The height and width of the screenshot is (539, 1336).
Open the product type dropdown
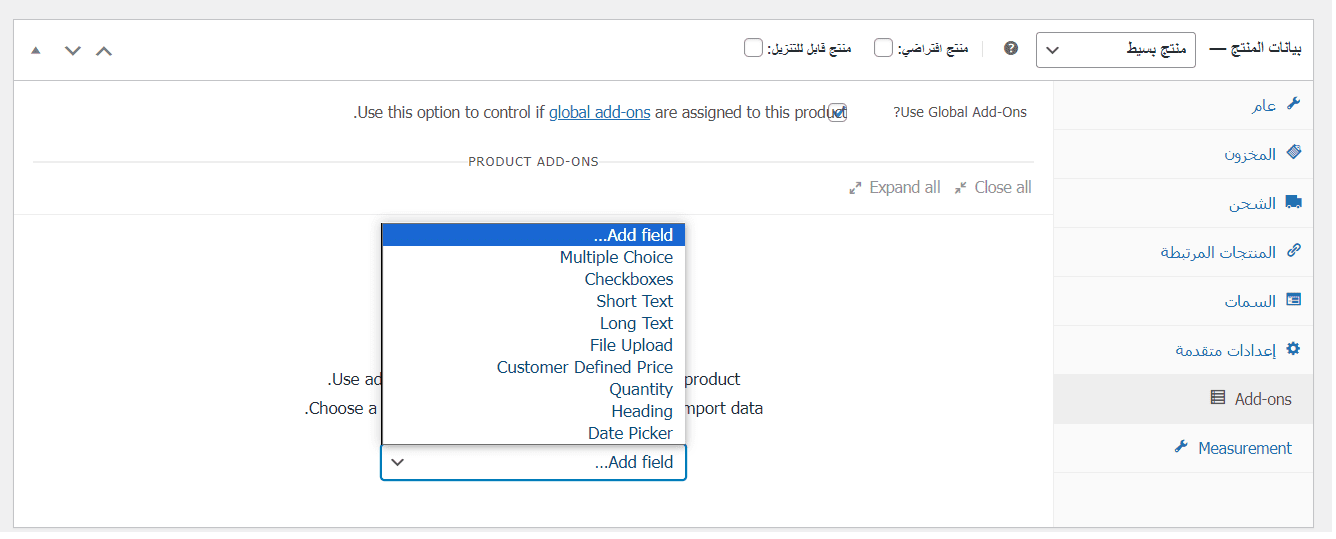tap(1116, 49)
